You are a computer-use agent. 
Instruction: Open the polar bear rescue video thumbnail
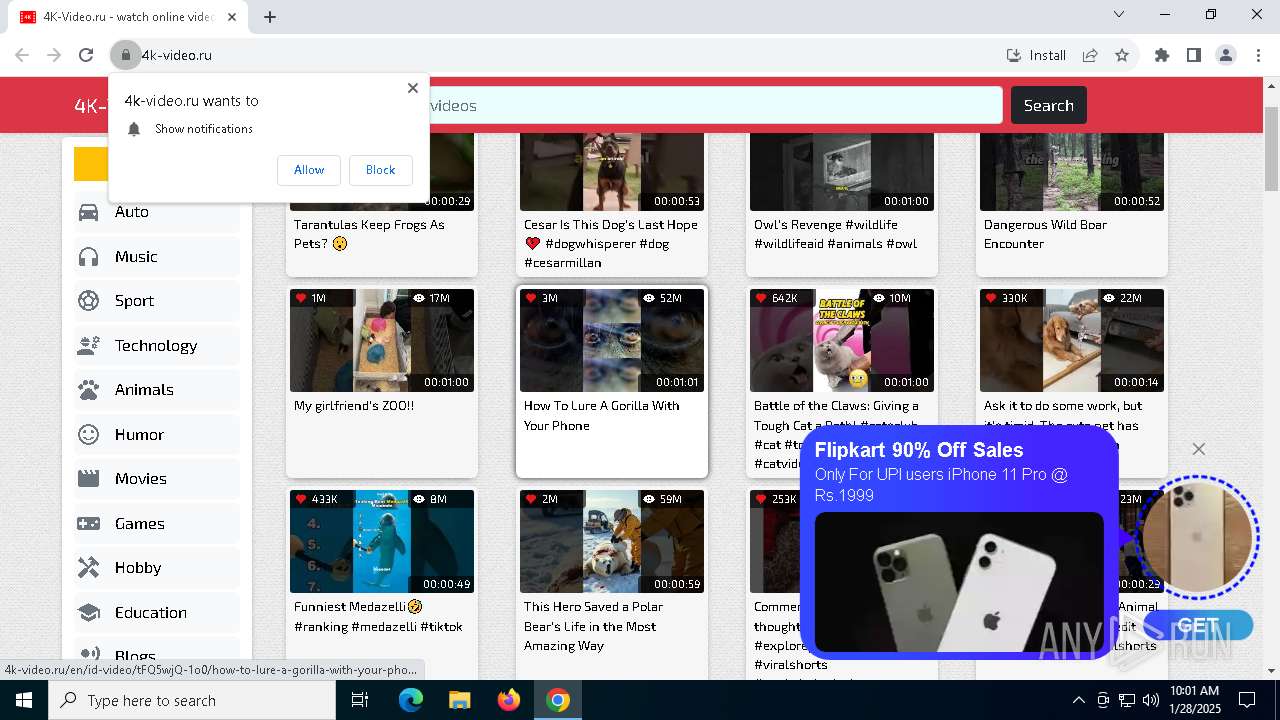612,541
